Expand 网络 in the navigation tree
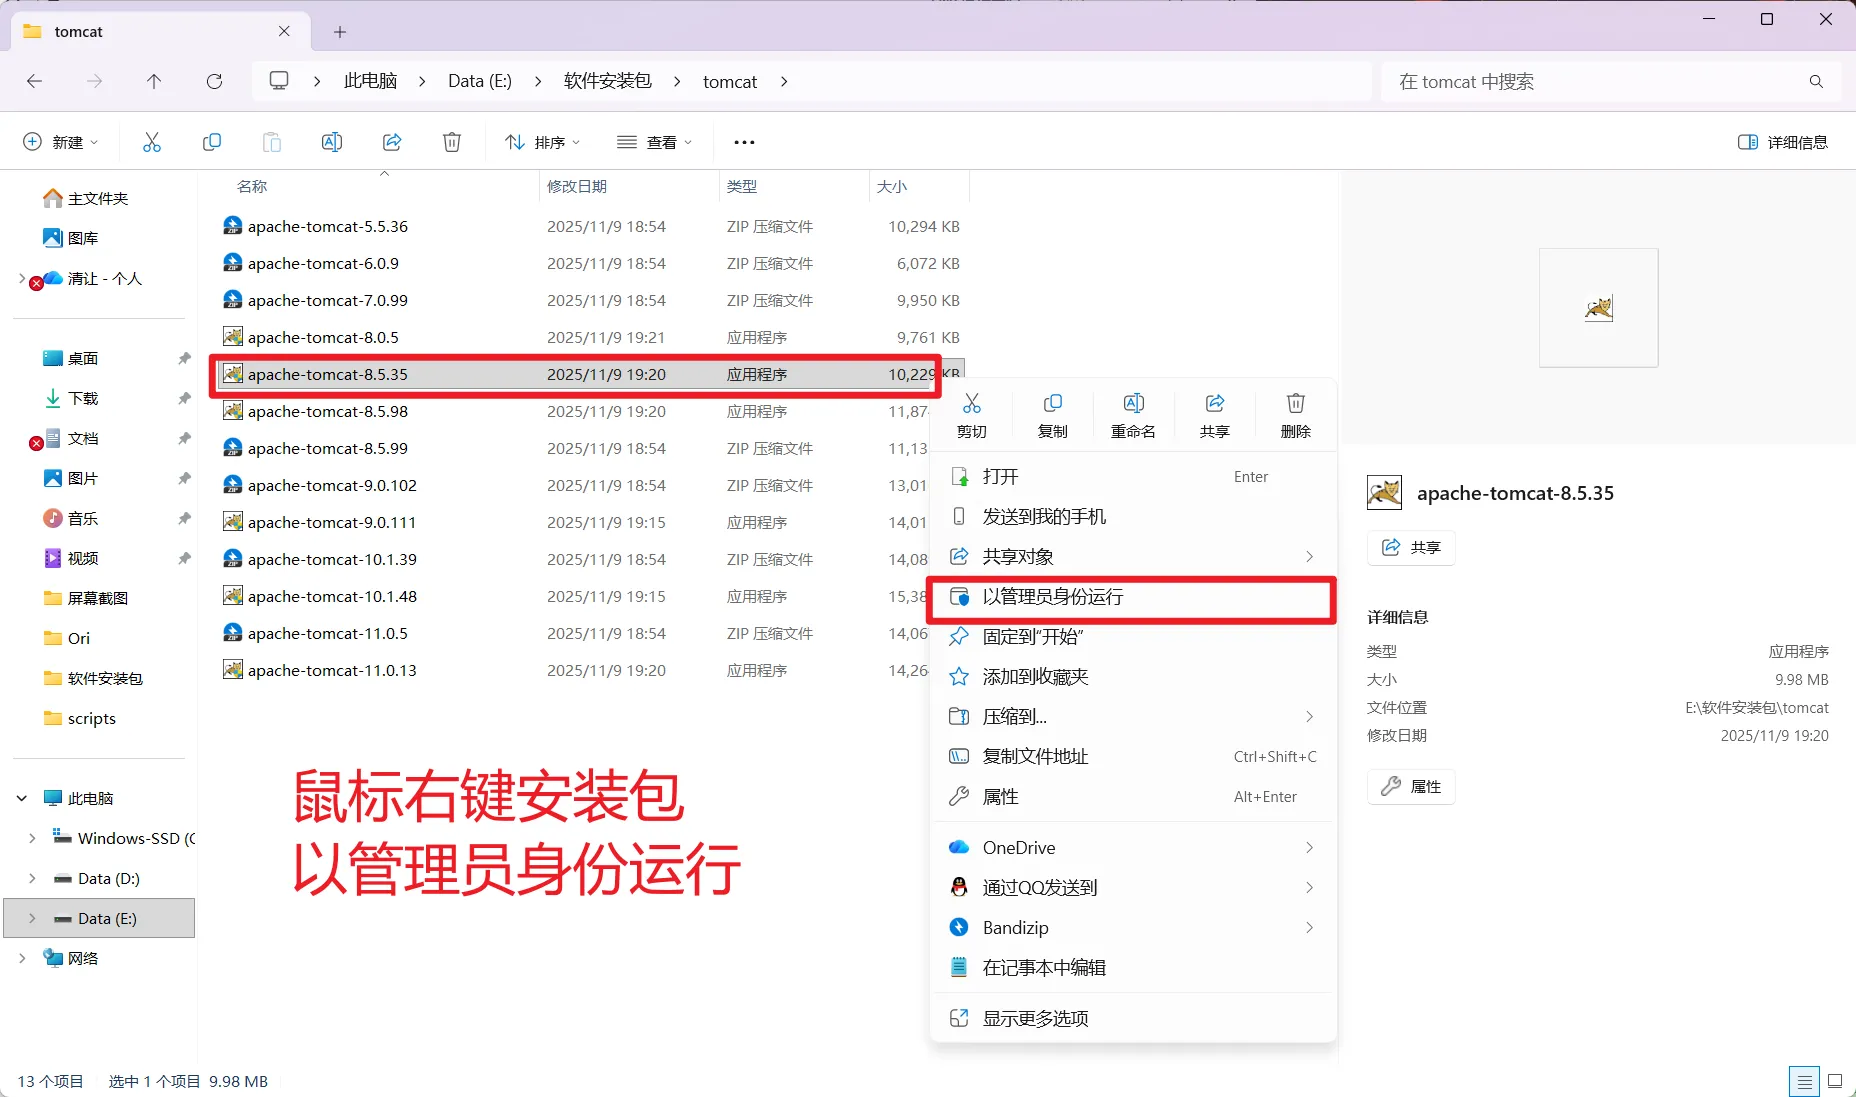The width and height of the screenshot is (1856, 1097). click(22, 958)
